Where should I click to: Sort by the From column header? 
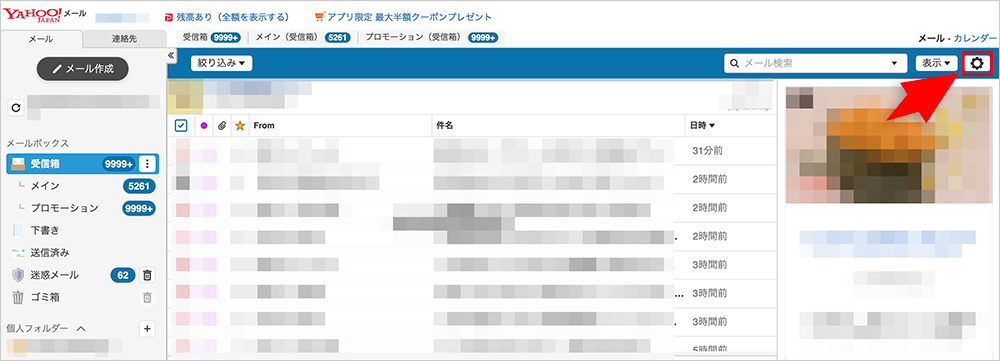pyautogui.click(x=264, y=126)
